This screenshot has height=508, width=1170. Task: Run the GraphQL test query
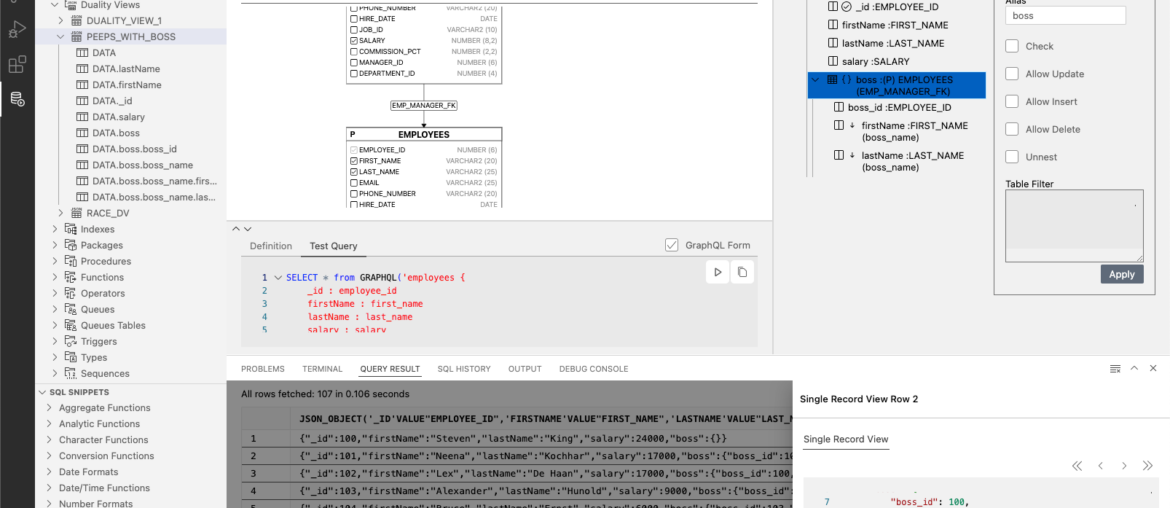(717, 272)
